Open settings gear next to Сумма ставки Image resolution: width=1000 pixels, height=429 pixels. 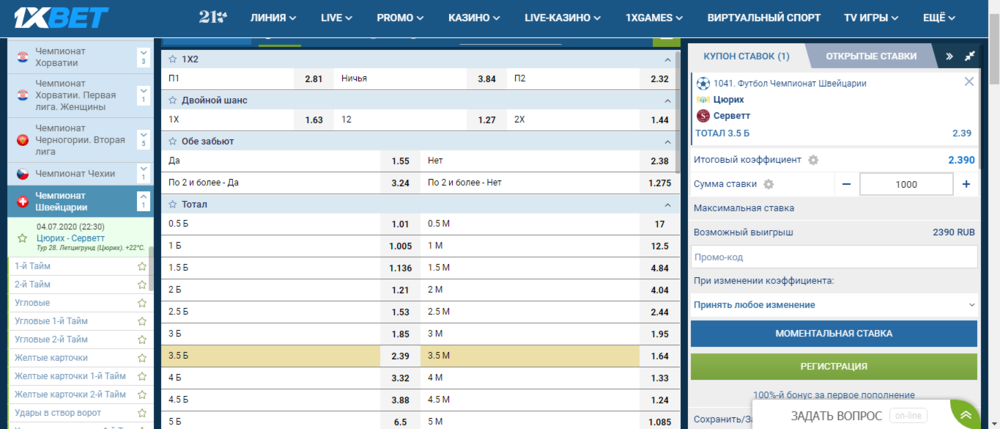tap(768, 184)
